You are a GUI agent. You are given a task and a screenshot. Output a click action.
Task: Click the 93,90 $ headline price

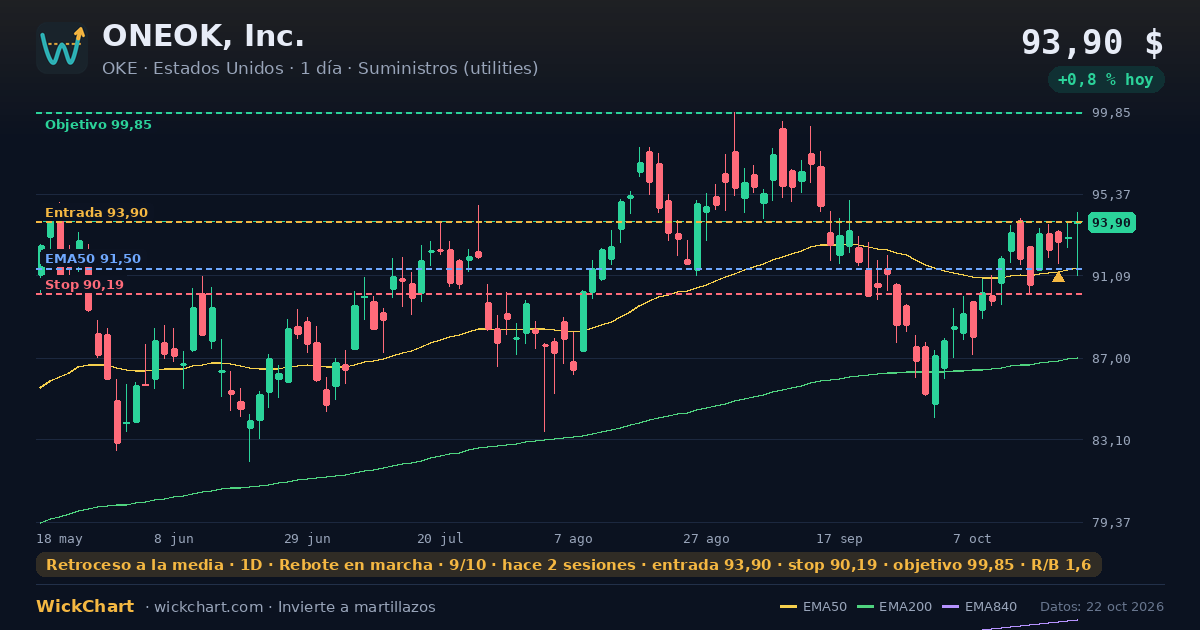pos(1092,43)
